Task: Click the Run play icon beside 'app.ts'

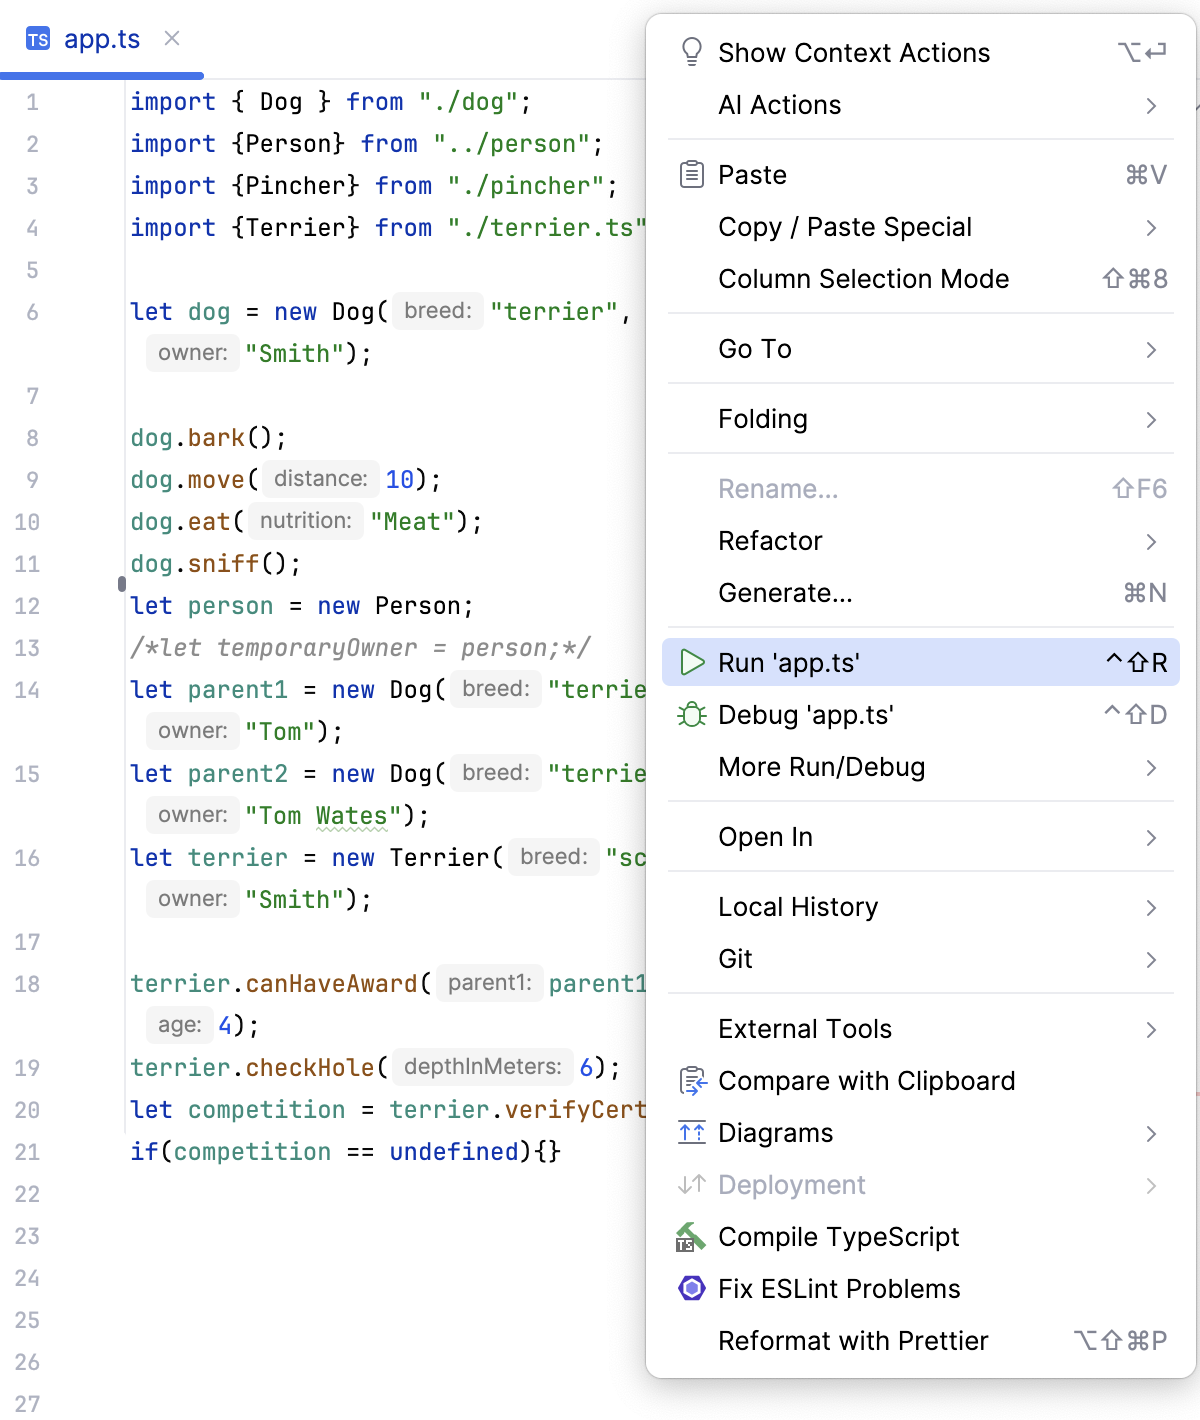Action: 691,662
